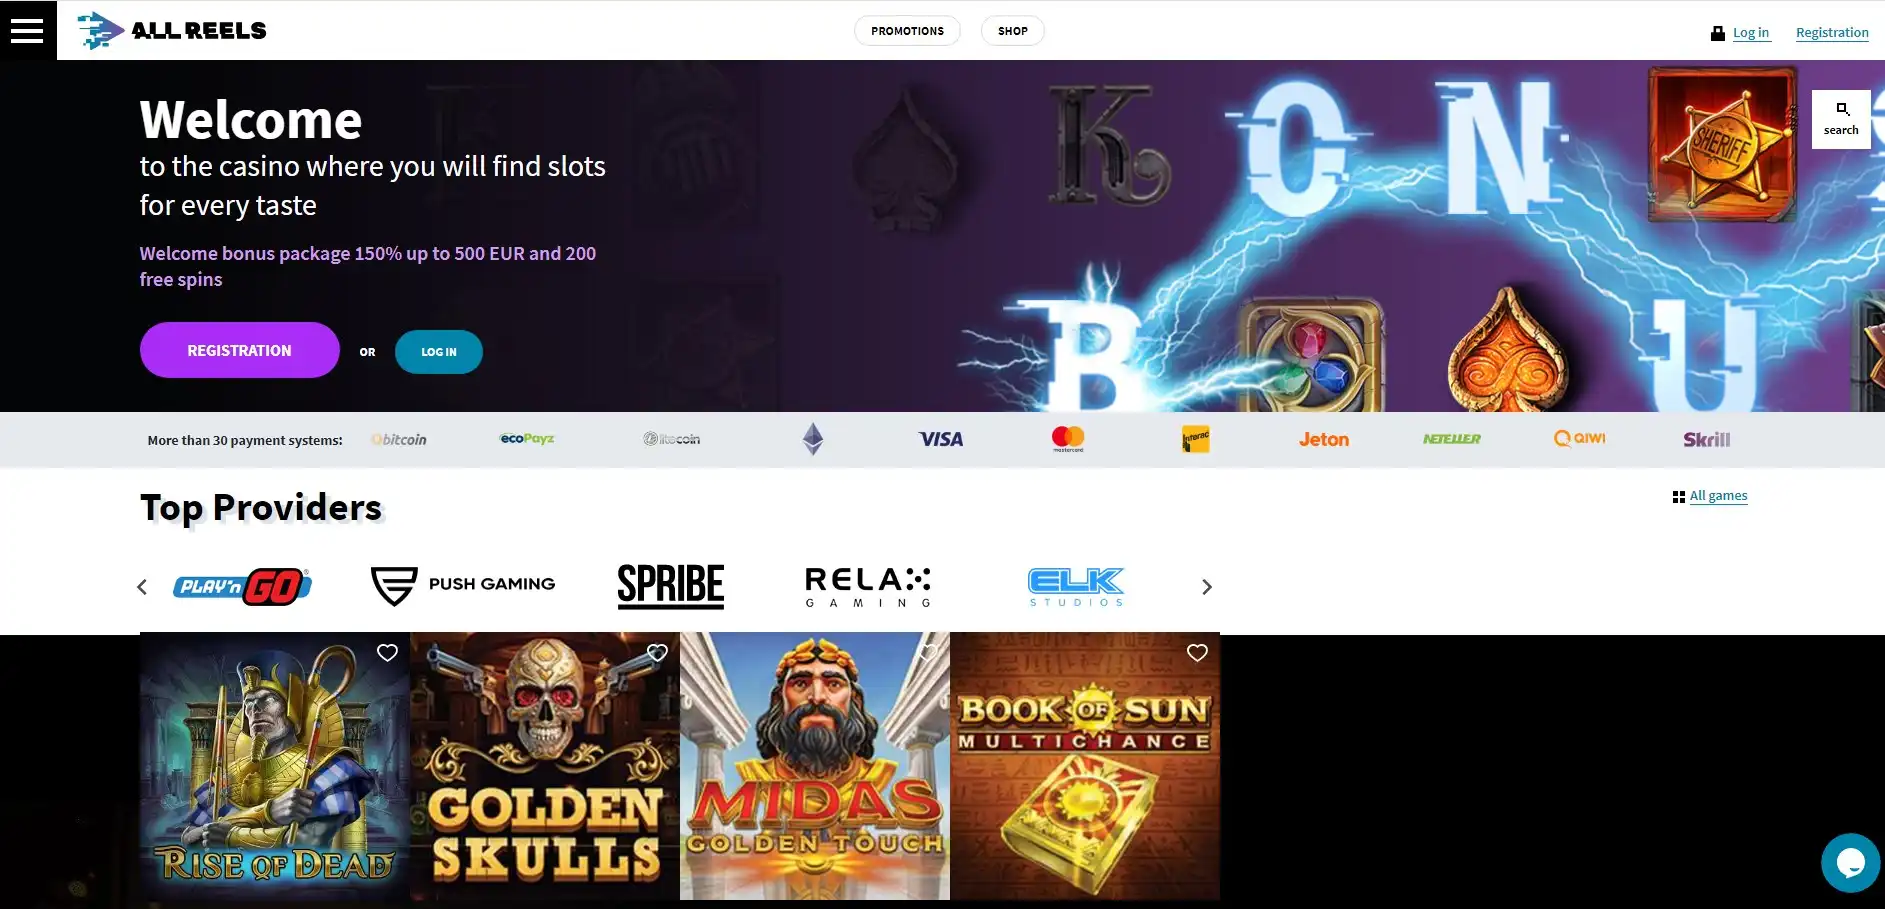Favorite the Book of Sun game
The width and height of the screenshot is (1885, 909).
pos(1197,653)
